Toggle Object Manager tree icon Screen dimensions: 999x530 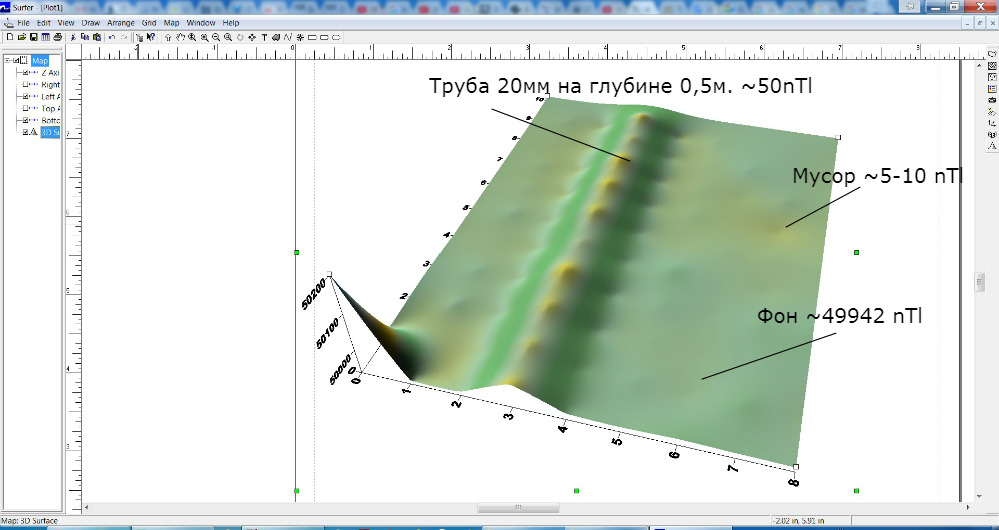pyautogui.click(x=140, y=38)
